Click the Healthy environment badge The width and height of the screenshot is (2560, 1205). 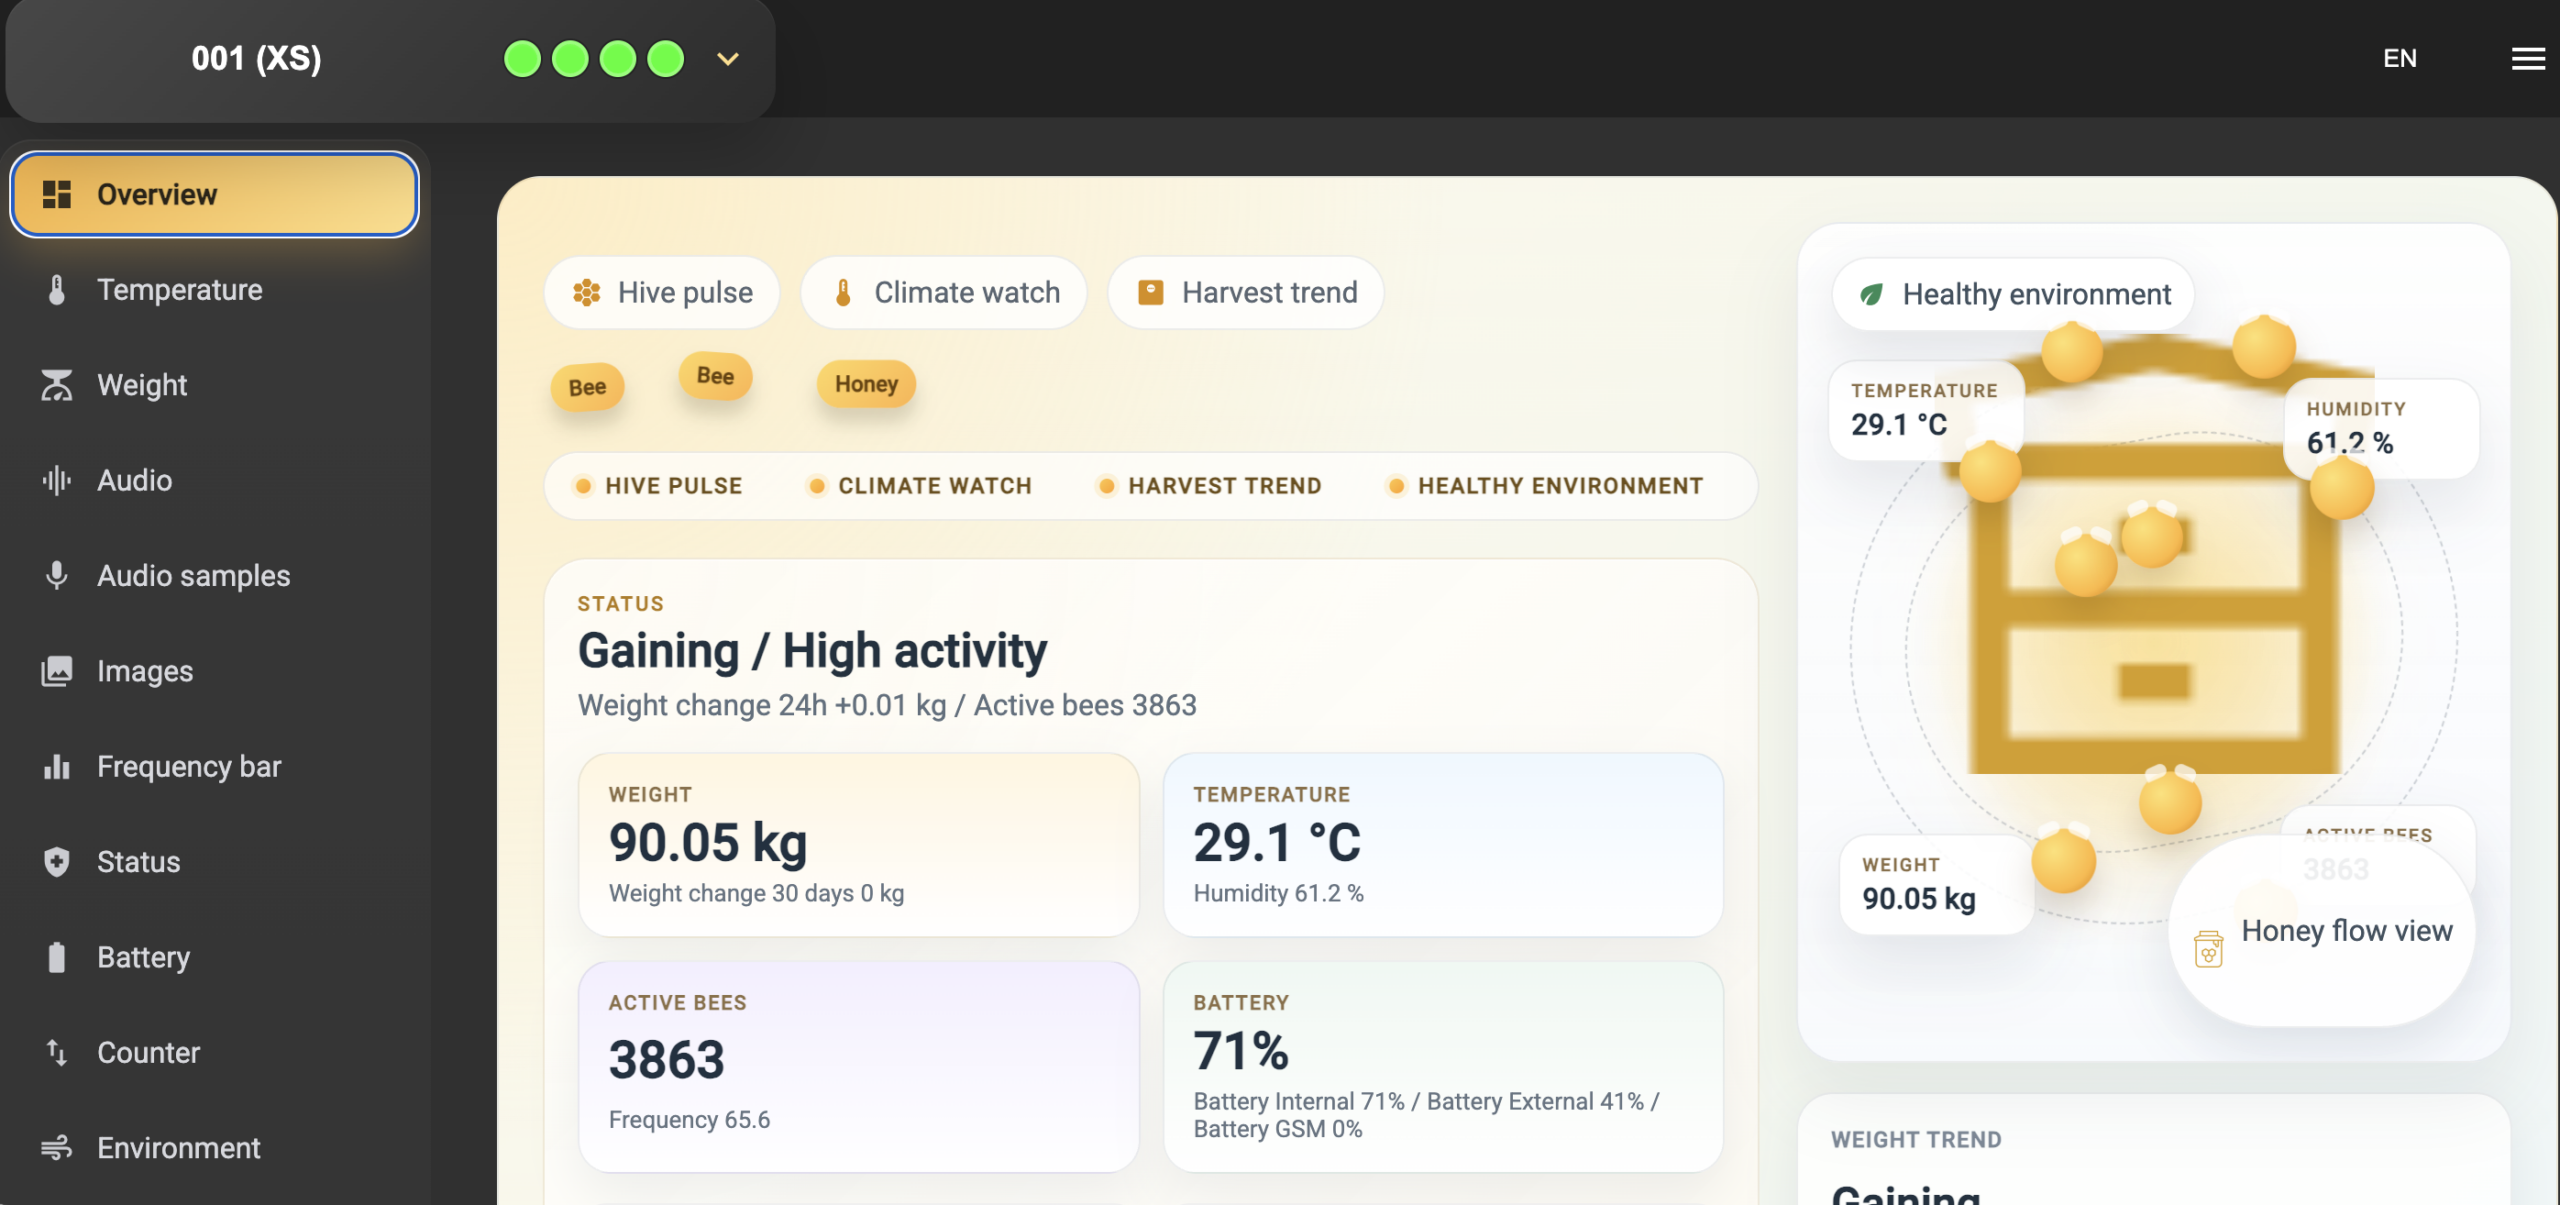click(2014, 294)
